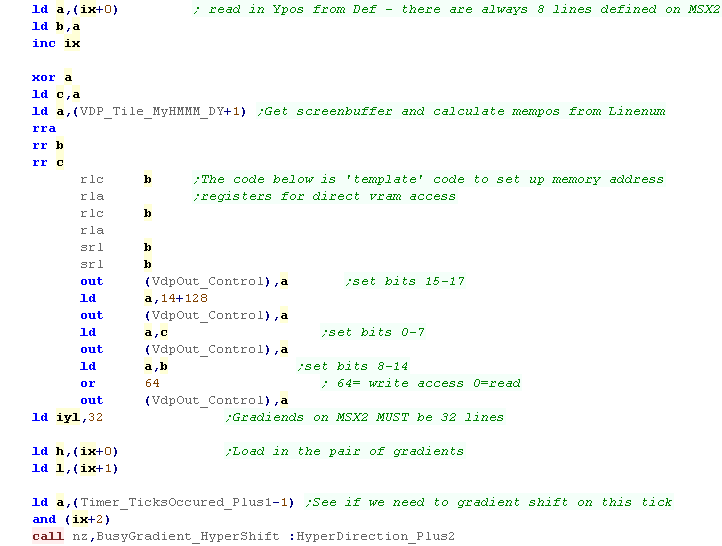Viewport: 722px width, 546px height.
Task: Click the "ld h,(ix+0)" instruction
Action: point(75,452)
